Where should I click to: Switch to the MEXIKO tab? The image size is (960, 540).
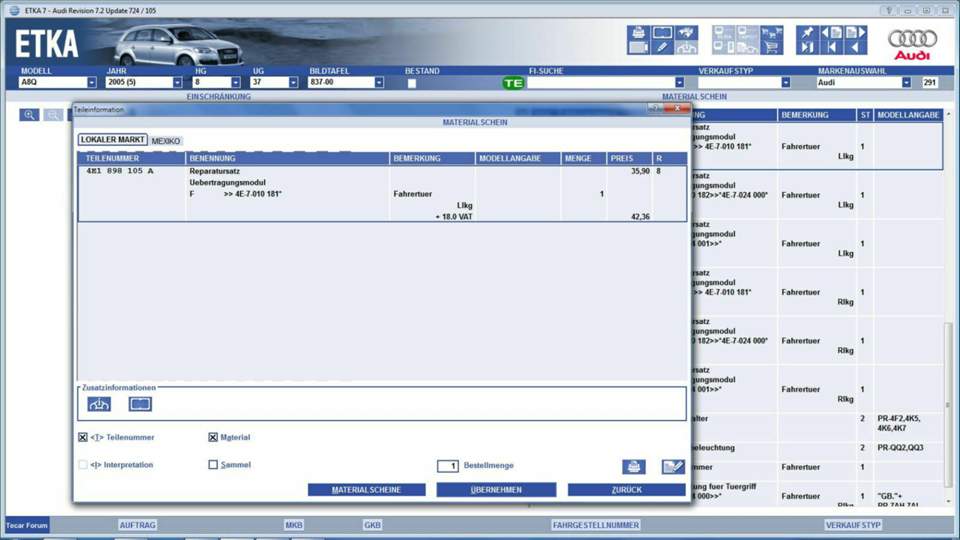click(x=166, y=141)
